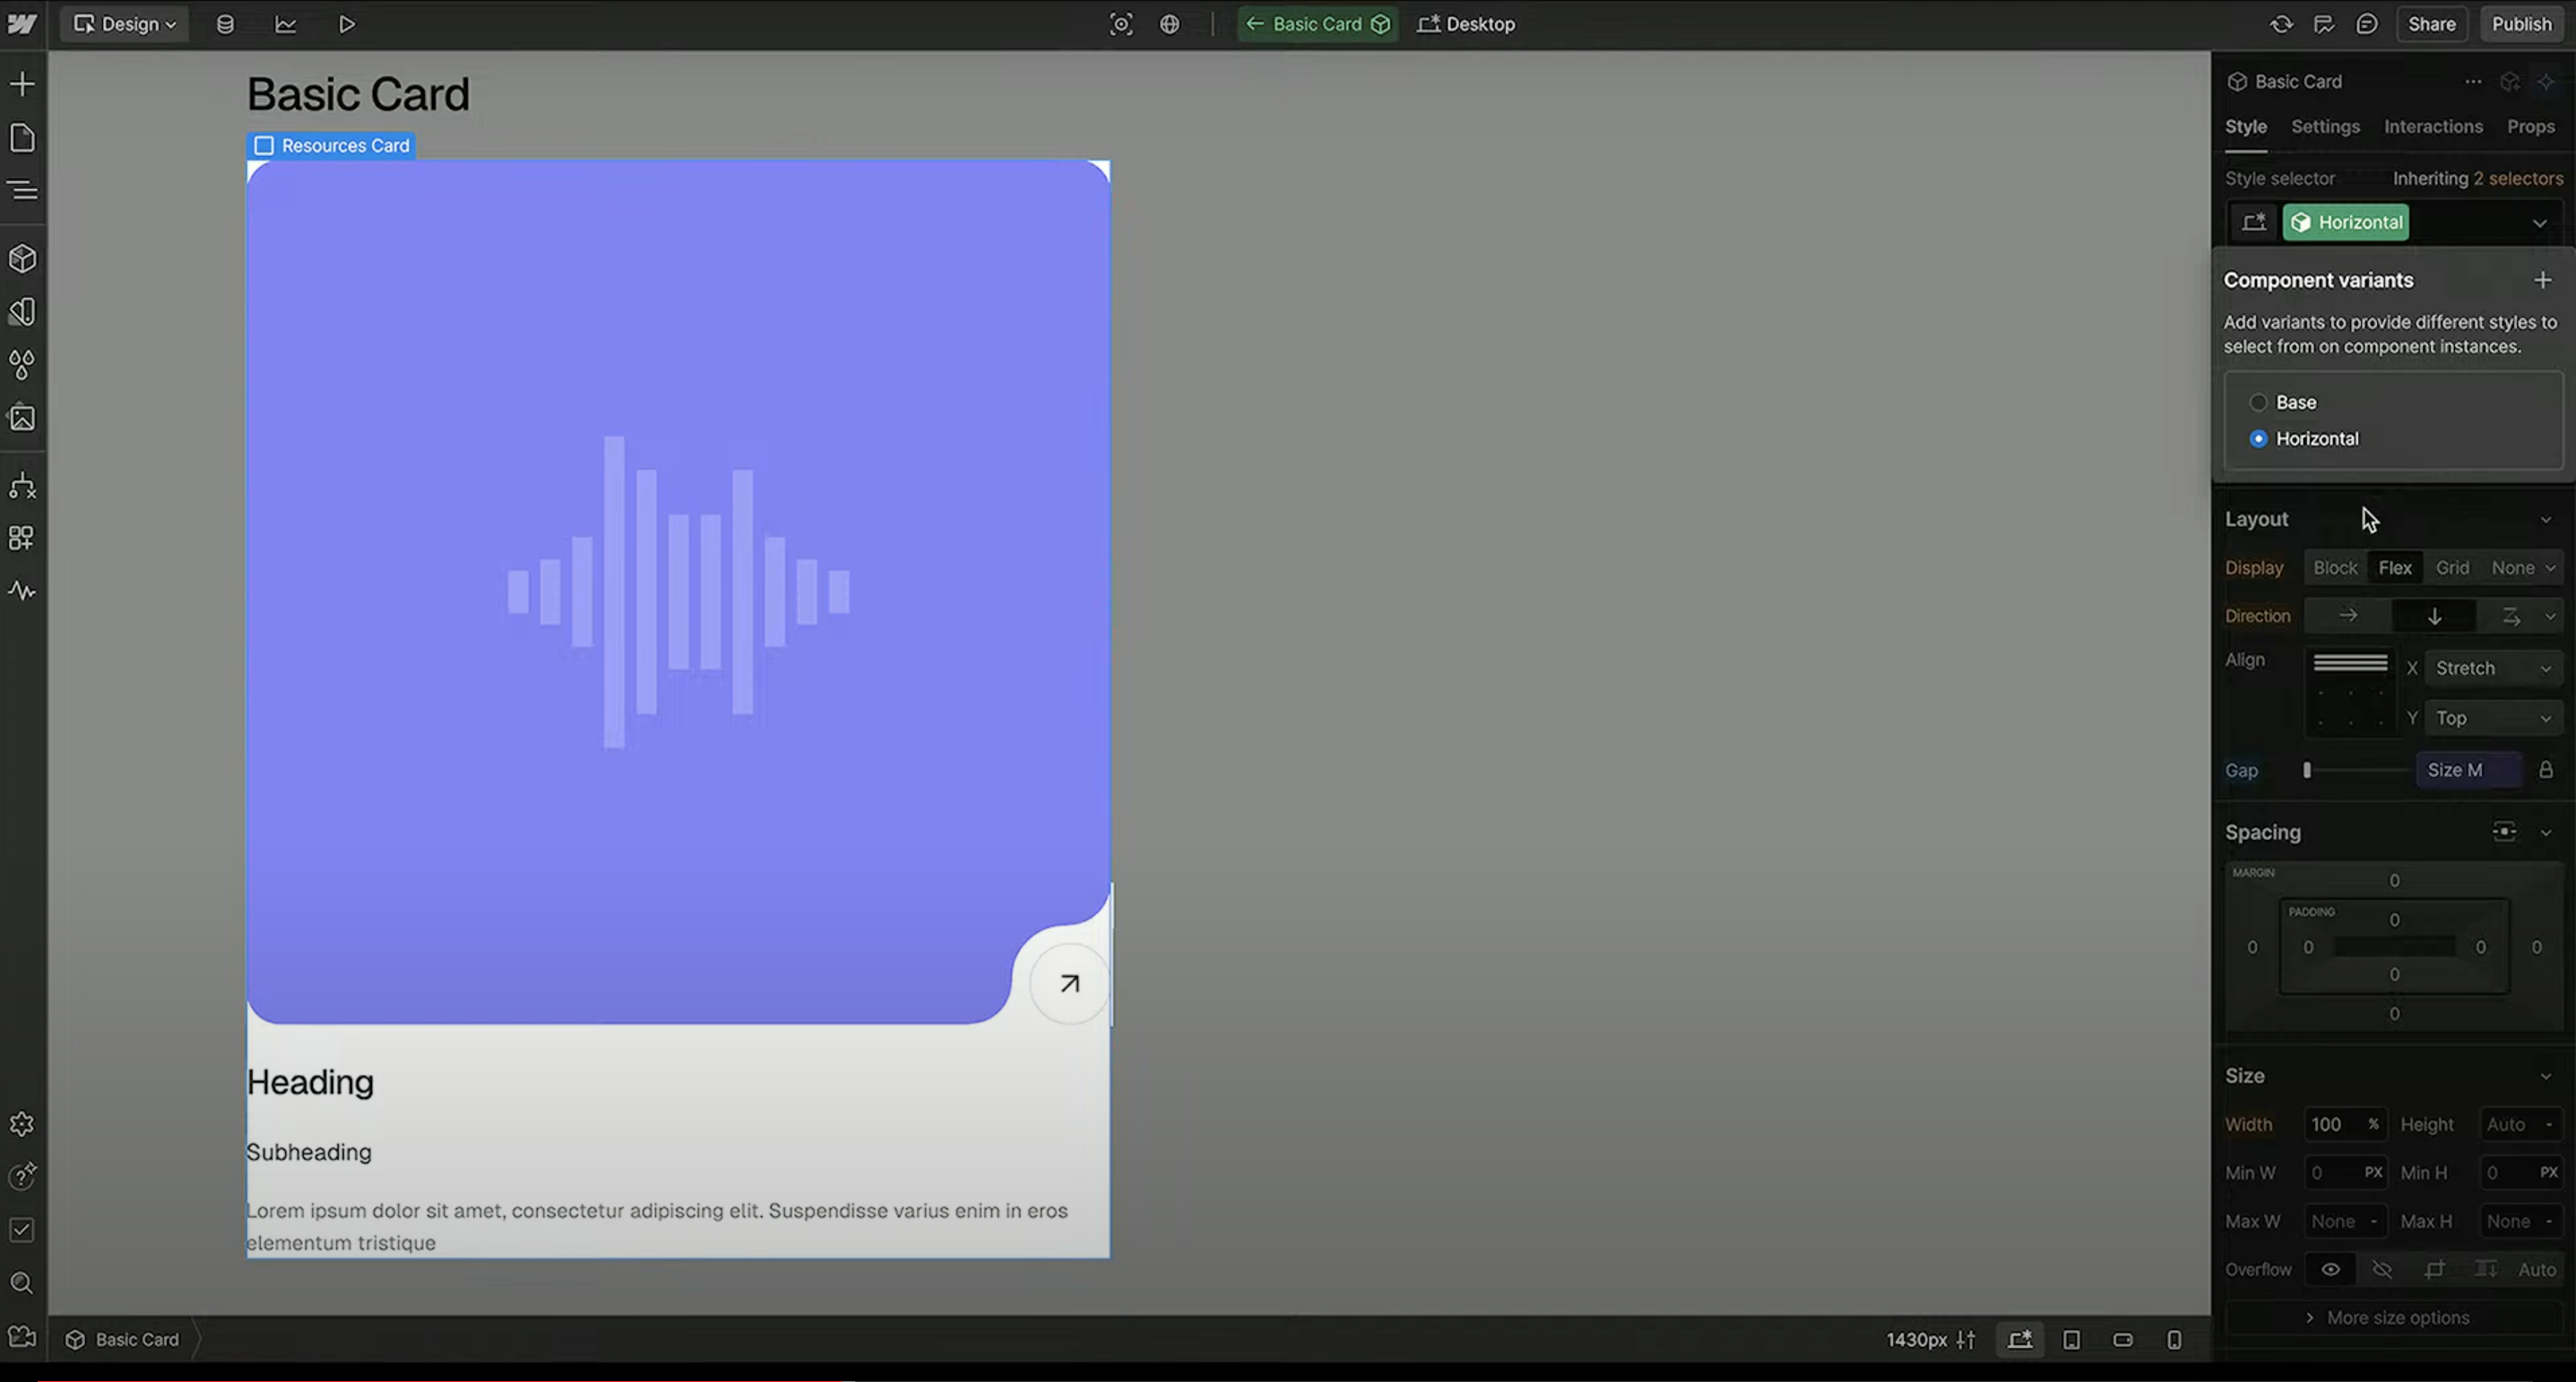The height and width of the screenshot is (1382, 2576).
Task: Switch to mobile portrait breakpoint
Action: click(2174, 1339)
